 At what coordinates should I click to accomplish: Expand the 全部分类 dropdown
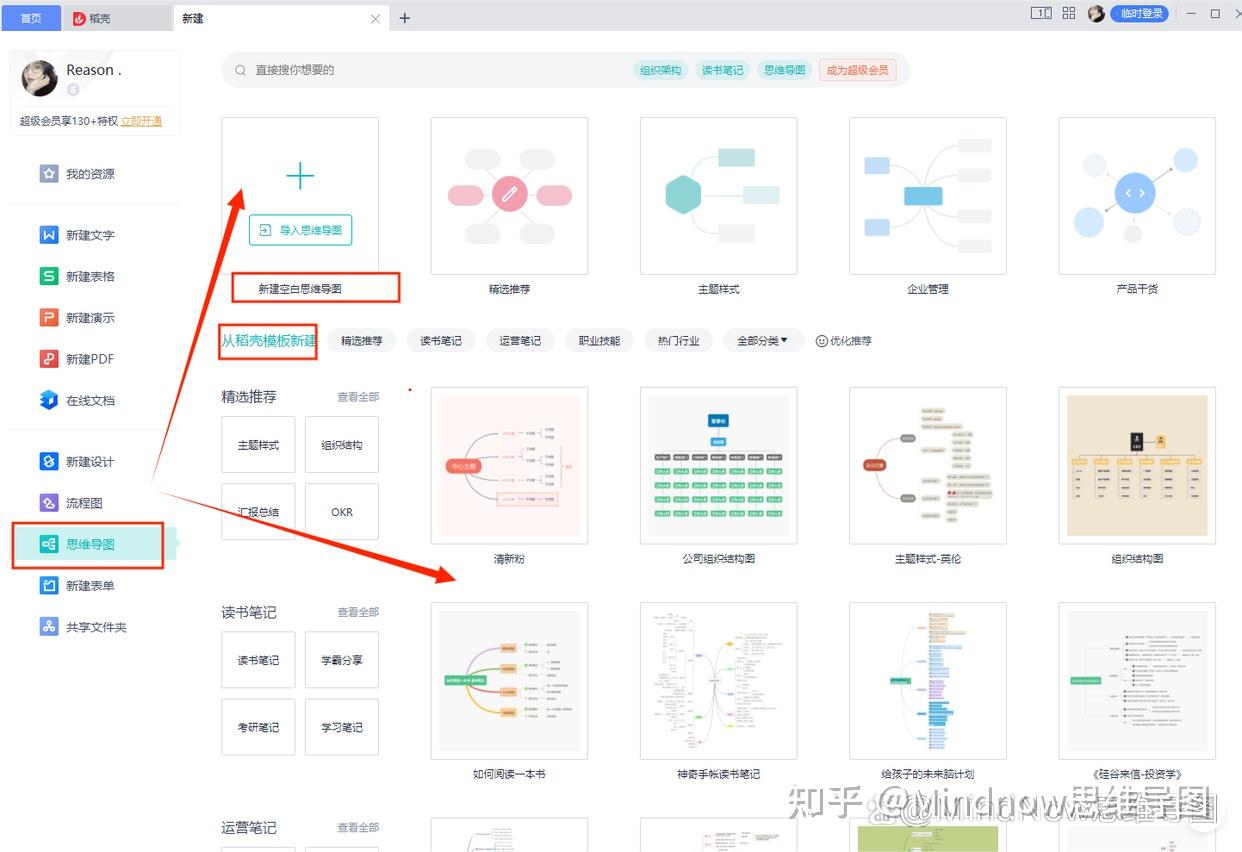point(763,341)
